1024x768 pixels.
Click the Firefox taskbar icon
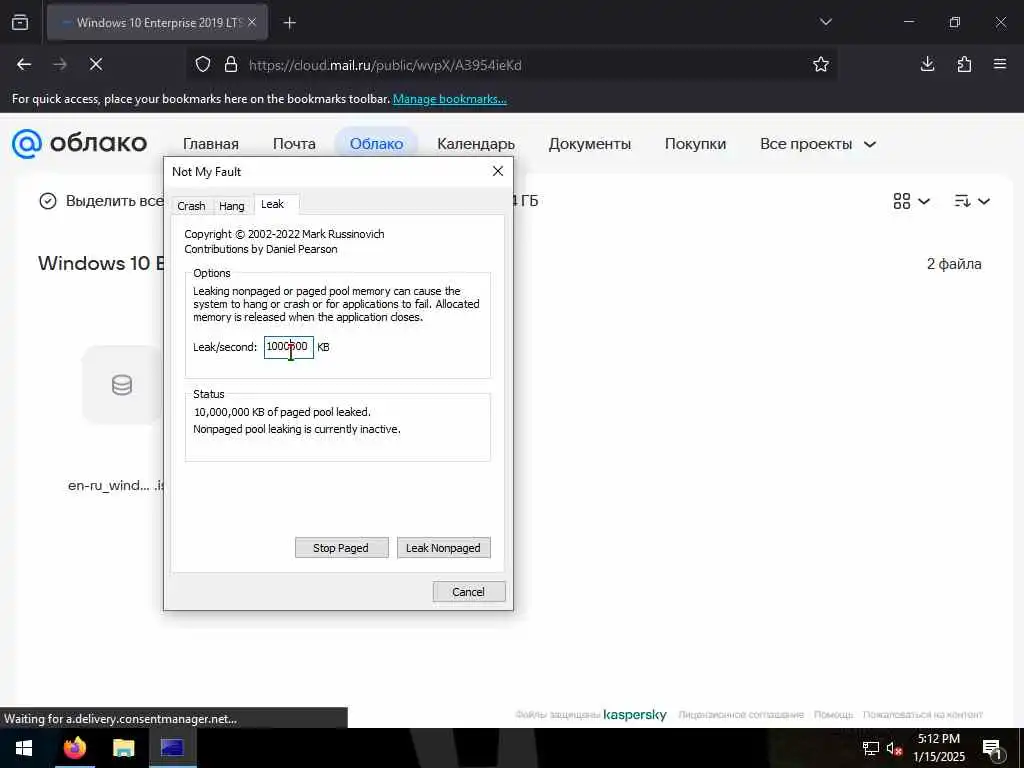point(74,748)
